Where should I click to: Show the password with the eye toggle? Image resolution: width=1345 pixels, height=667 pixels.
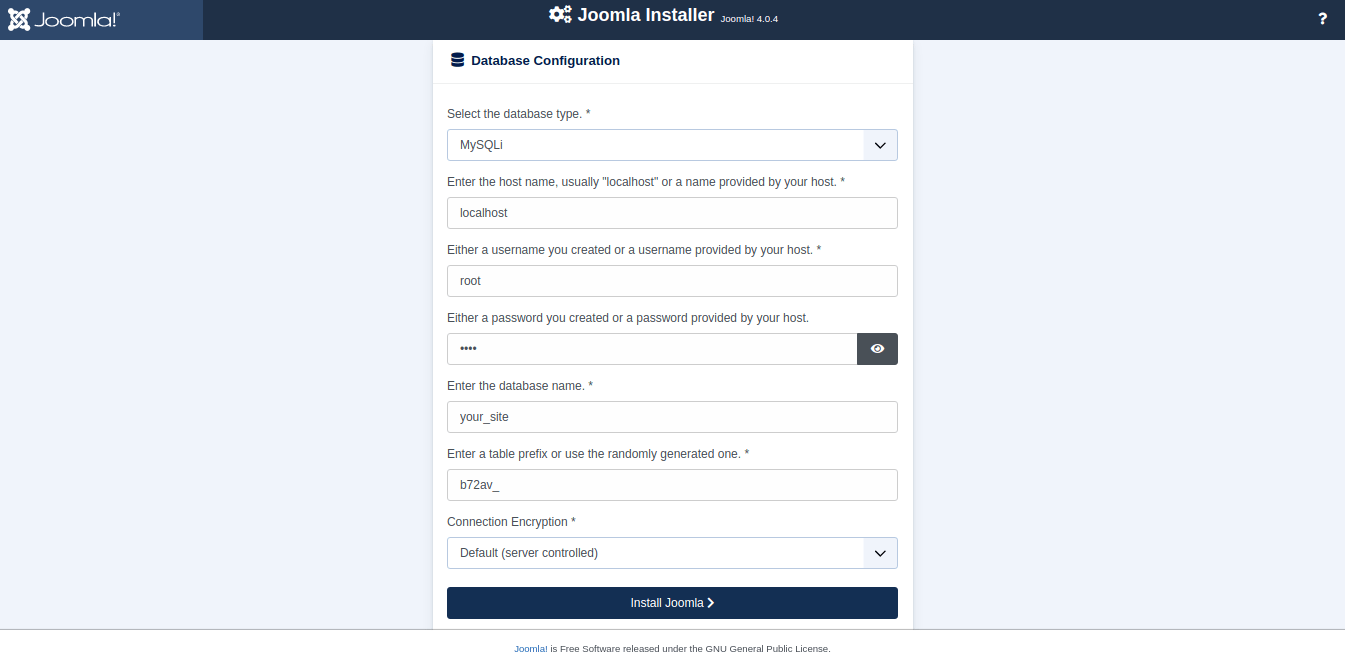[x=877, y=349]
